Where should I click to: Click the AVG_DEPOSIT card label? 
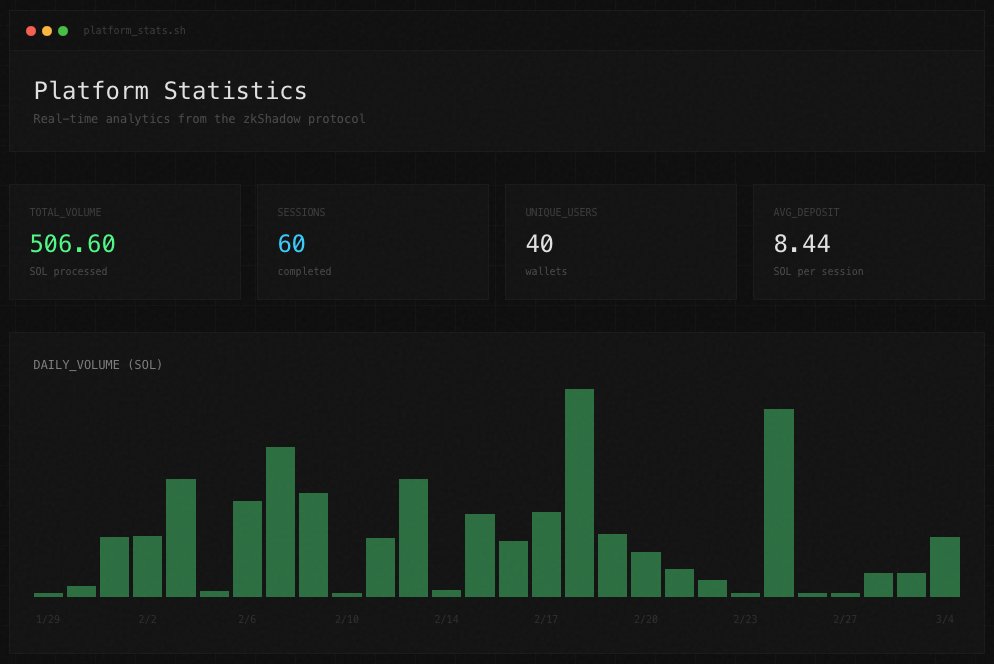[x=806, y=212]
